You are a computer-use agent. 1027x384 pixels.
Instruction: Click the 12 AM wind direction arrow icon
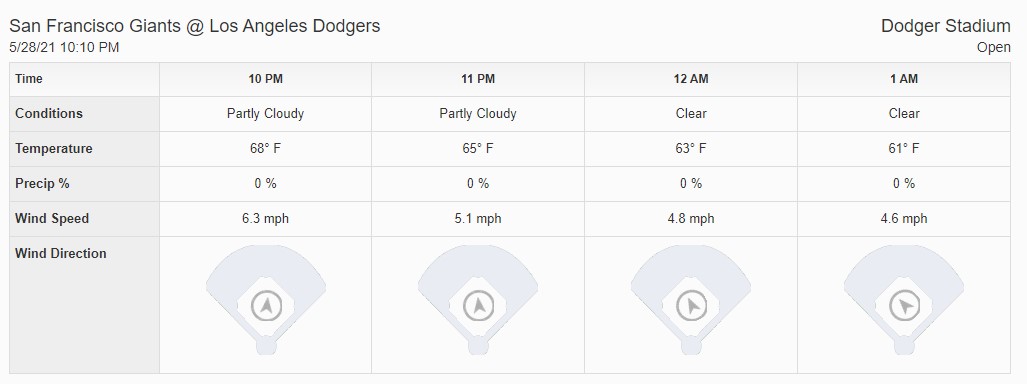(691, 306)
